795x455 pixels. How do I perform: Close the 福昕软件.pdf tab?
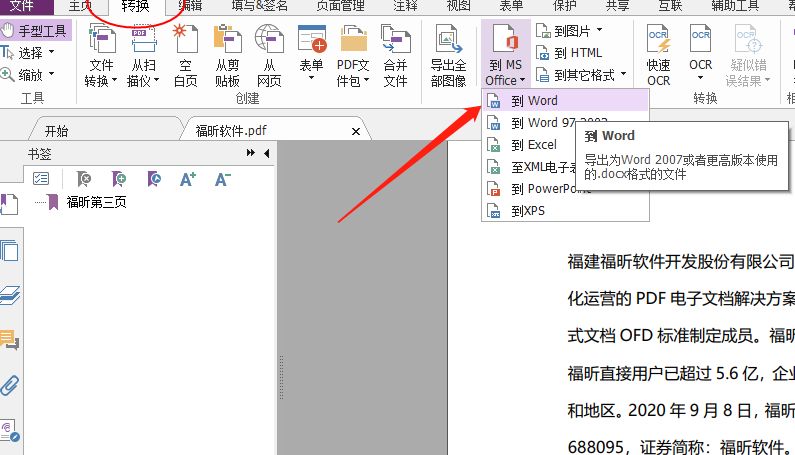tap(356, 131)
